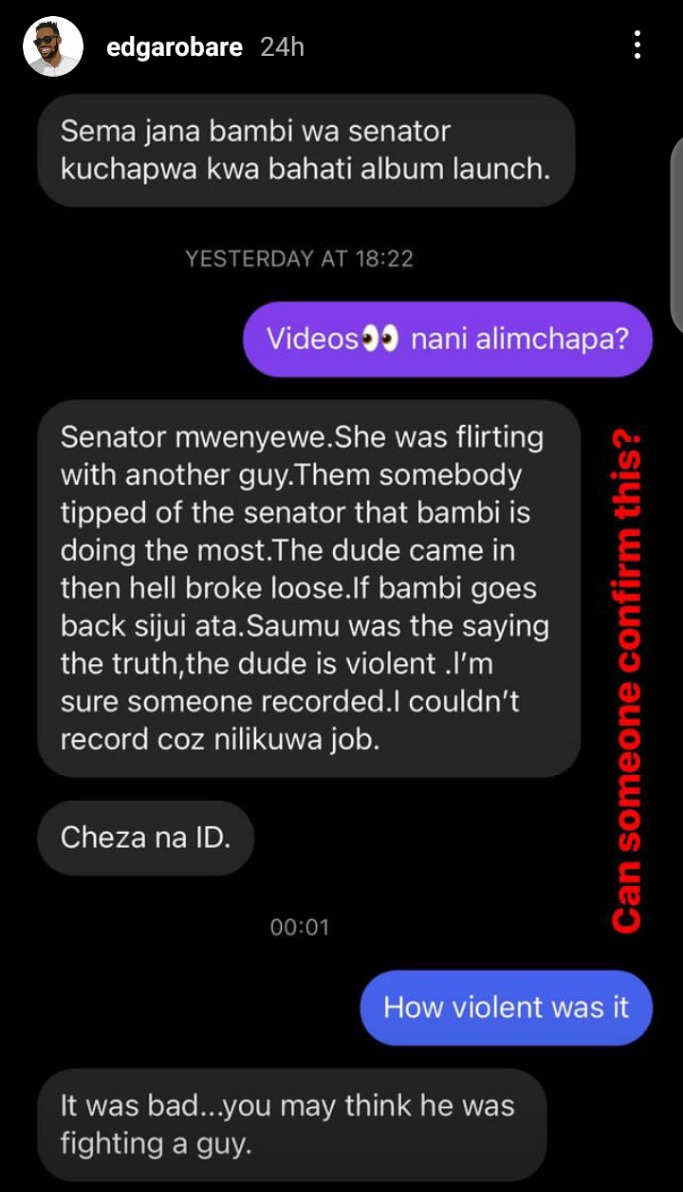
Task: Open the edgarobare username link
Action: (174, 47)
